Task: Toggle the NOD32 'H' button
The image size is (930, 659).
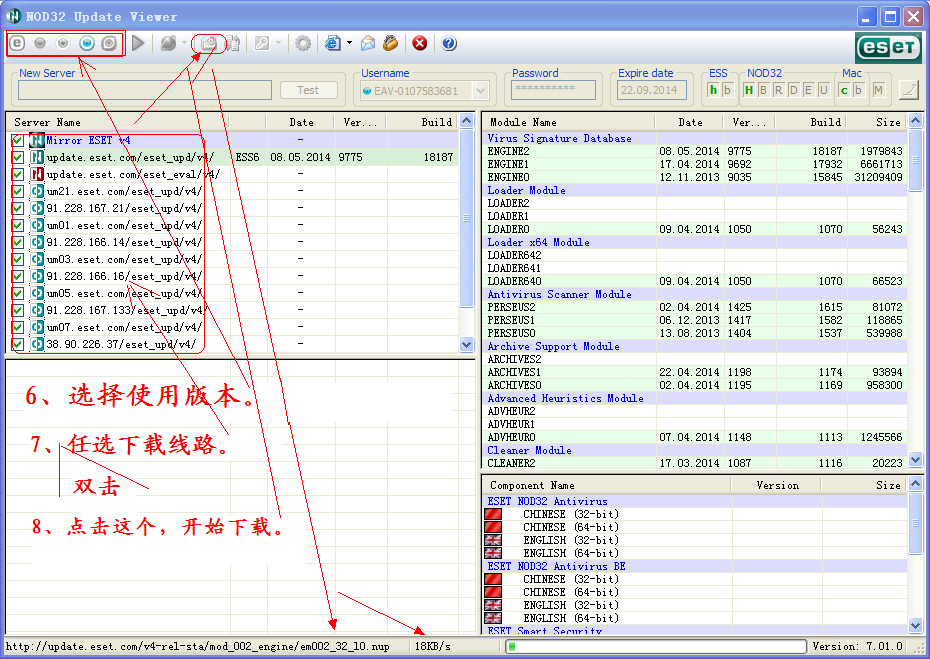Action: point(749,90)
